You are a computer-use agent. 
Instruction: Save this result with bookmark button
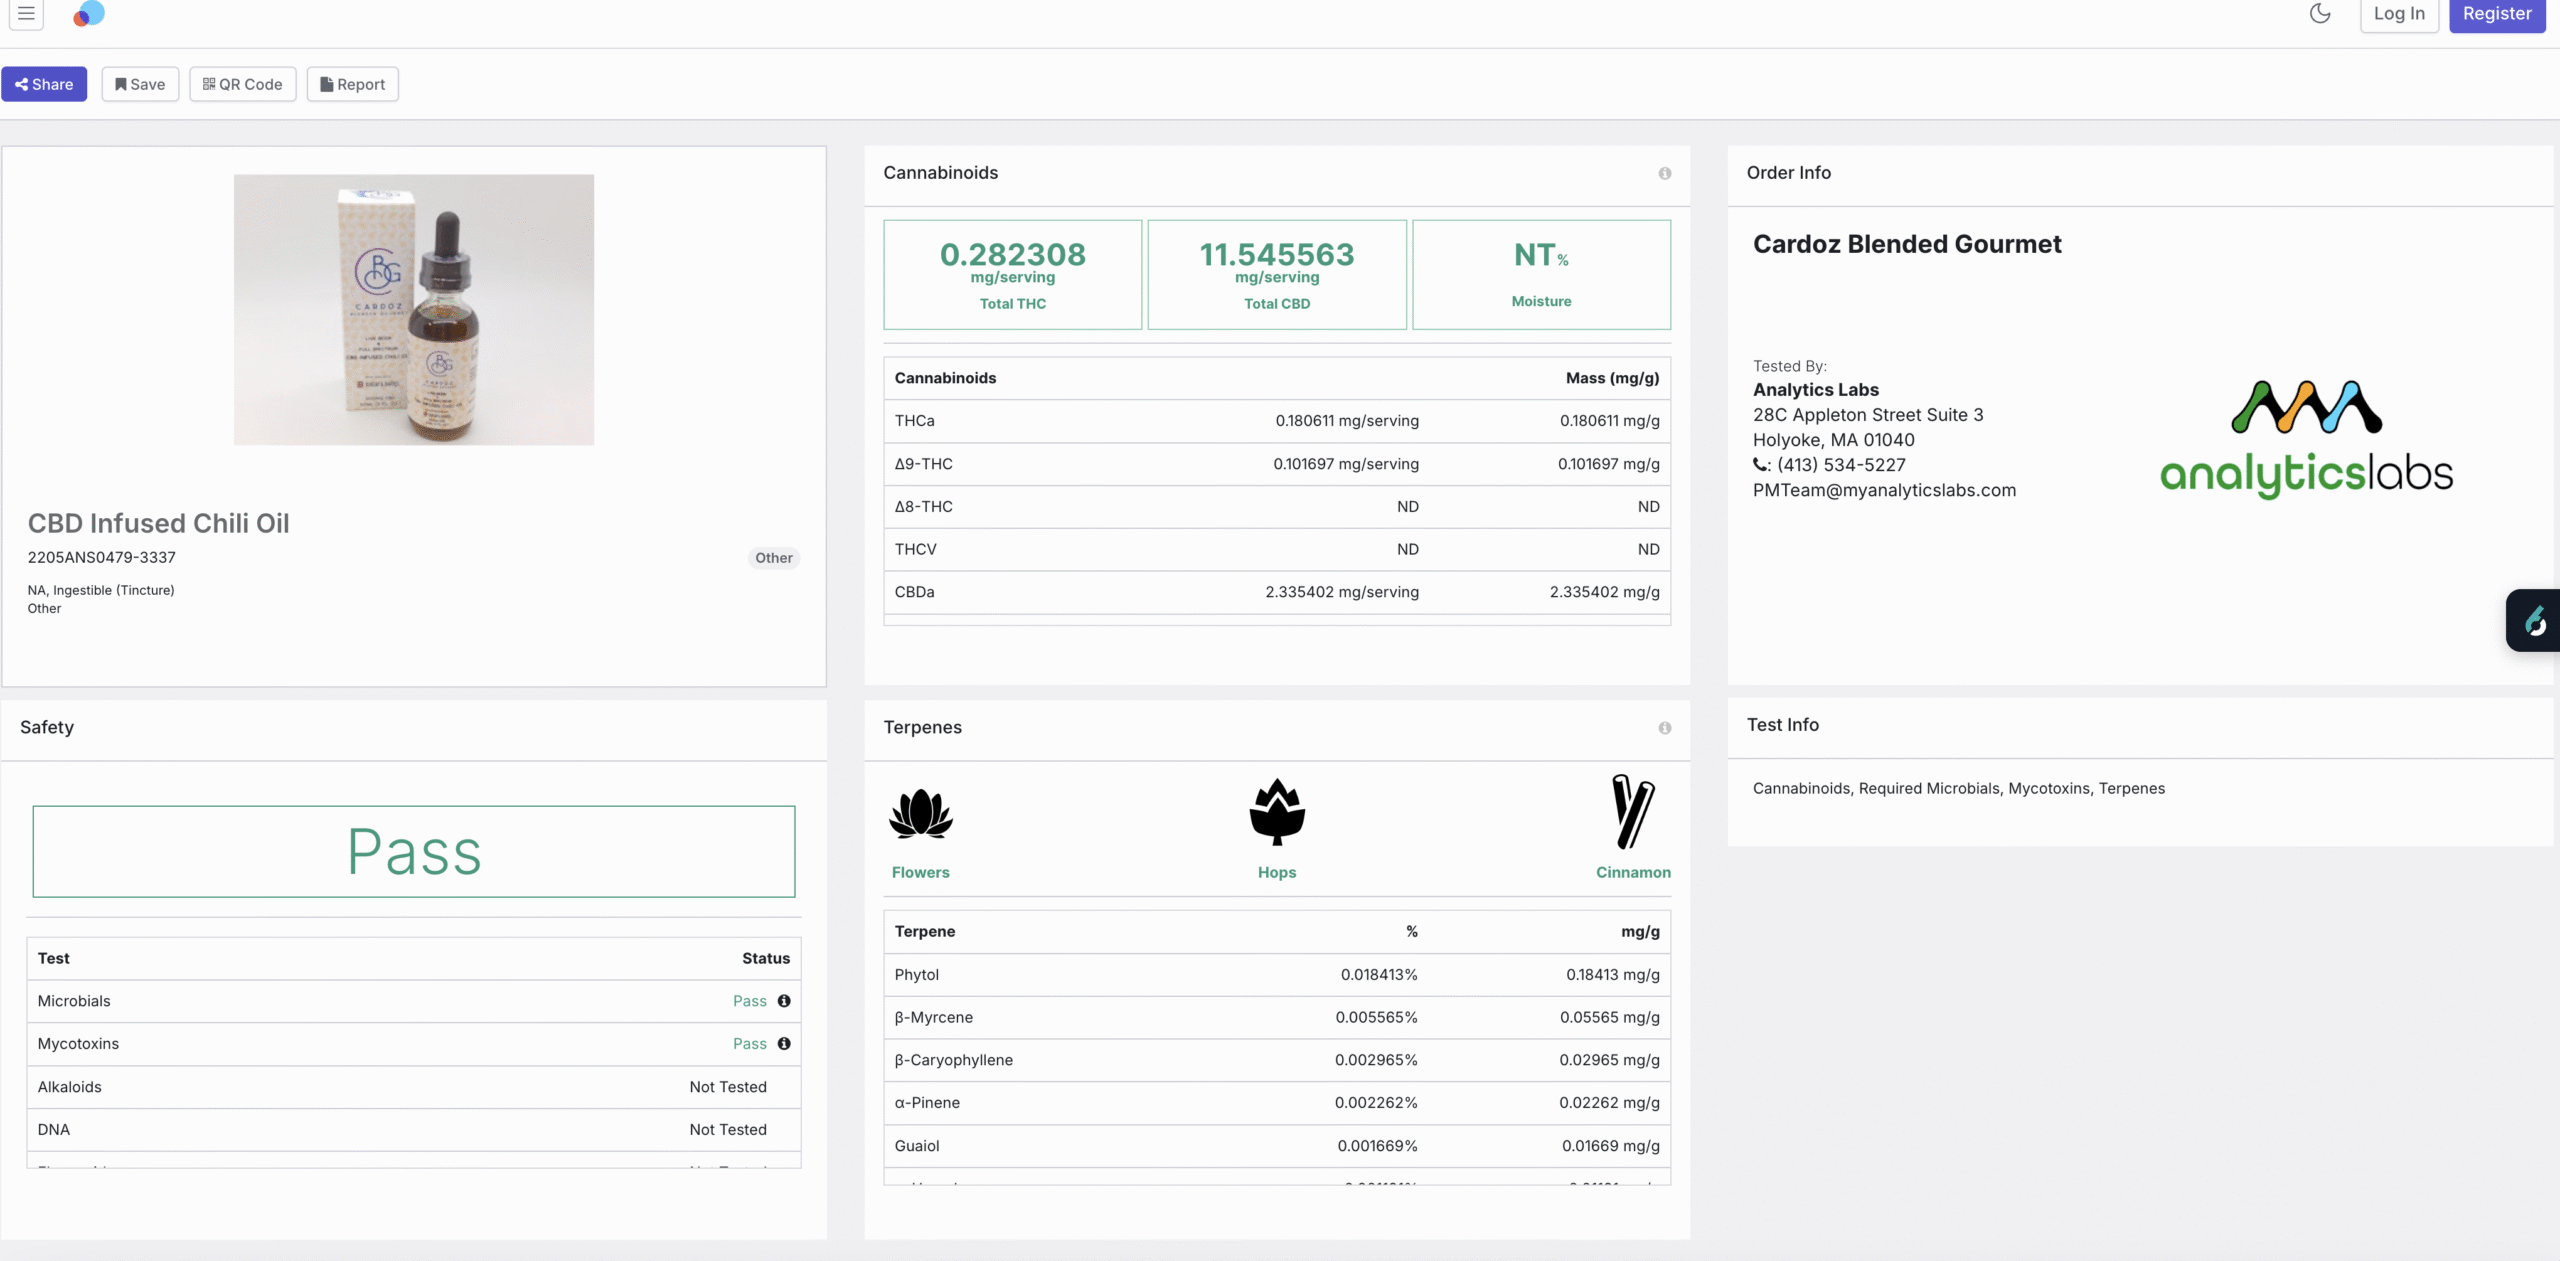[140, 84]
